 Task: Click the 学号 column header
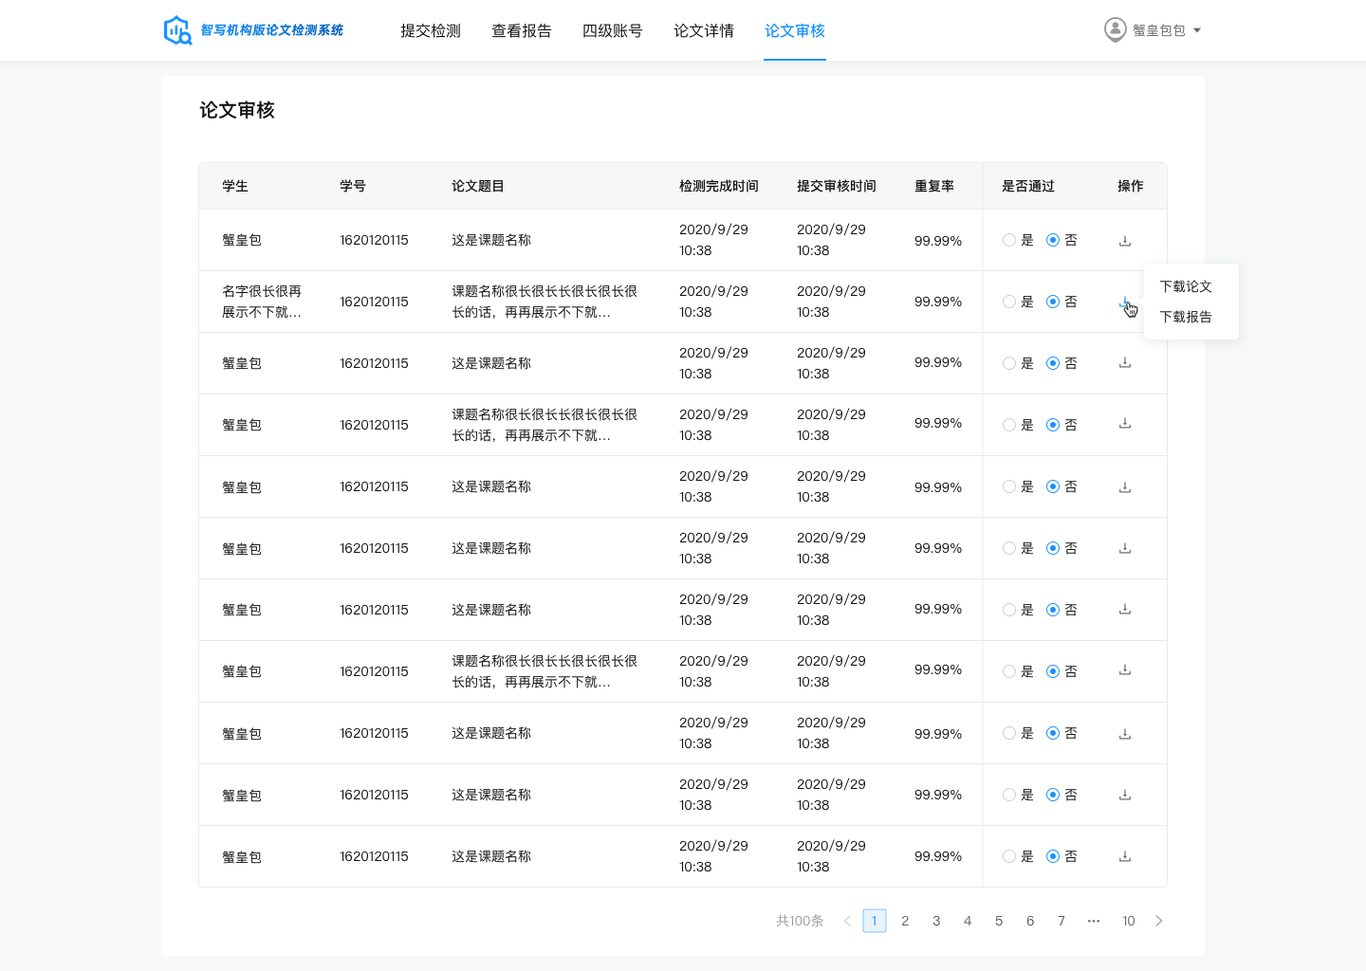(x=353, y=186)
